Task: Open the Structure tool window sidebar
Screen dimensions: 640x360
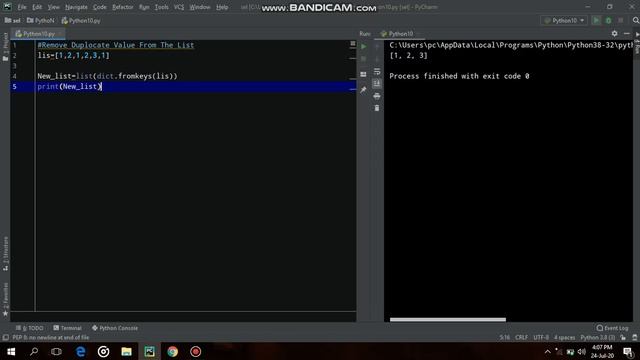Action: click(x=5, y=253)
